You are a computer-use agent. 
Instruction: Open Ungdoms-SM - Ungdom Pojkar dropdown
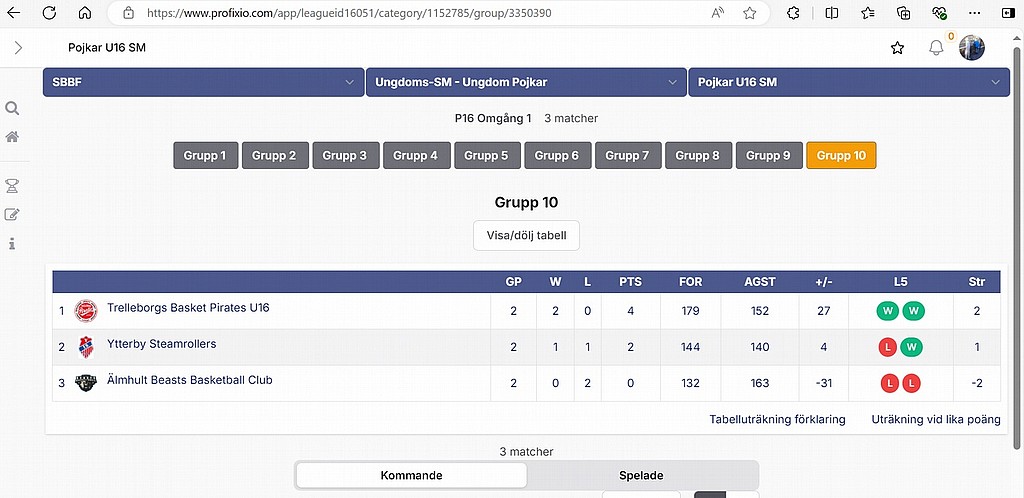click(526, 82)
